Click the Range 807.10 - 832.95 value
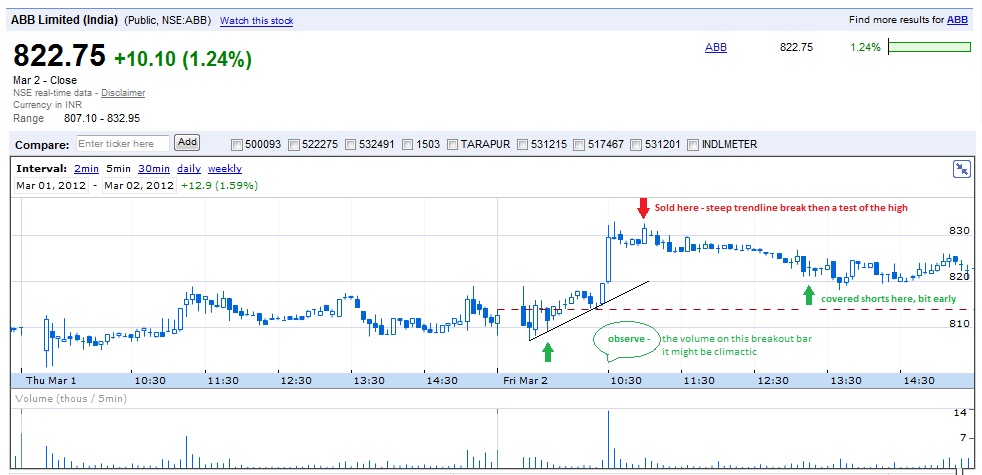 click(x=102, y=118)
